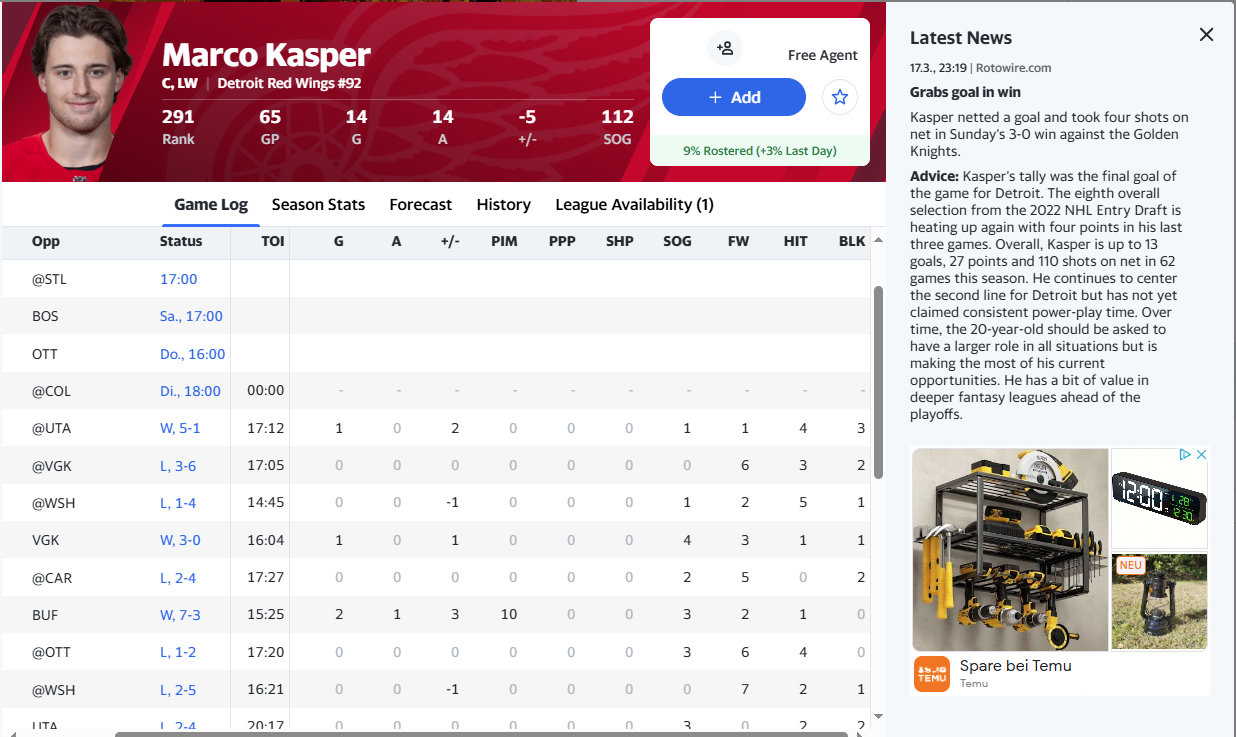This screenshot has height=737, width=1236.
Task: Click the Temu logo icon
Action: click(x=932, y=674)
